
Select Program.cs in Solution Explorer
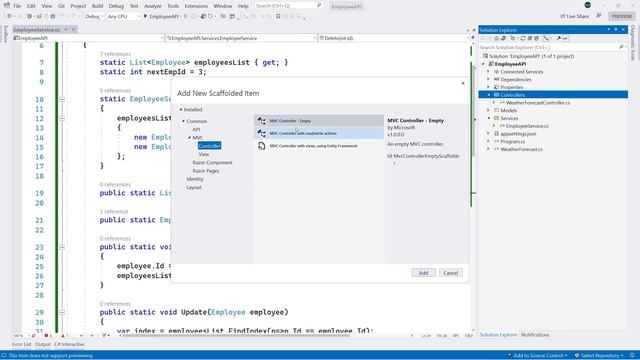click(512, 142)
